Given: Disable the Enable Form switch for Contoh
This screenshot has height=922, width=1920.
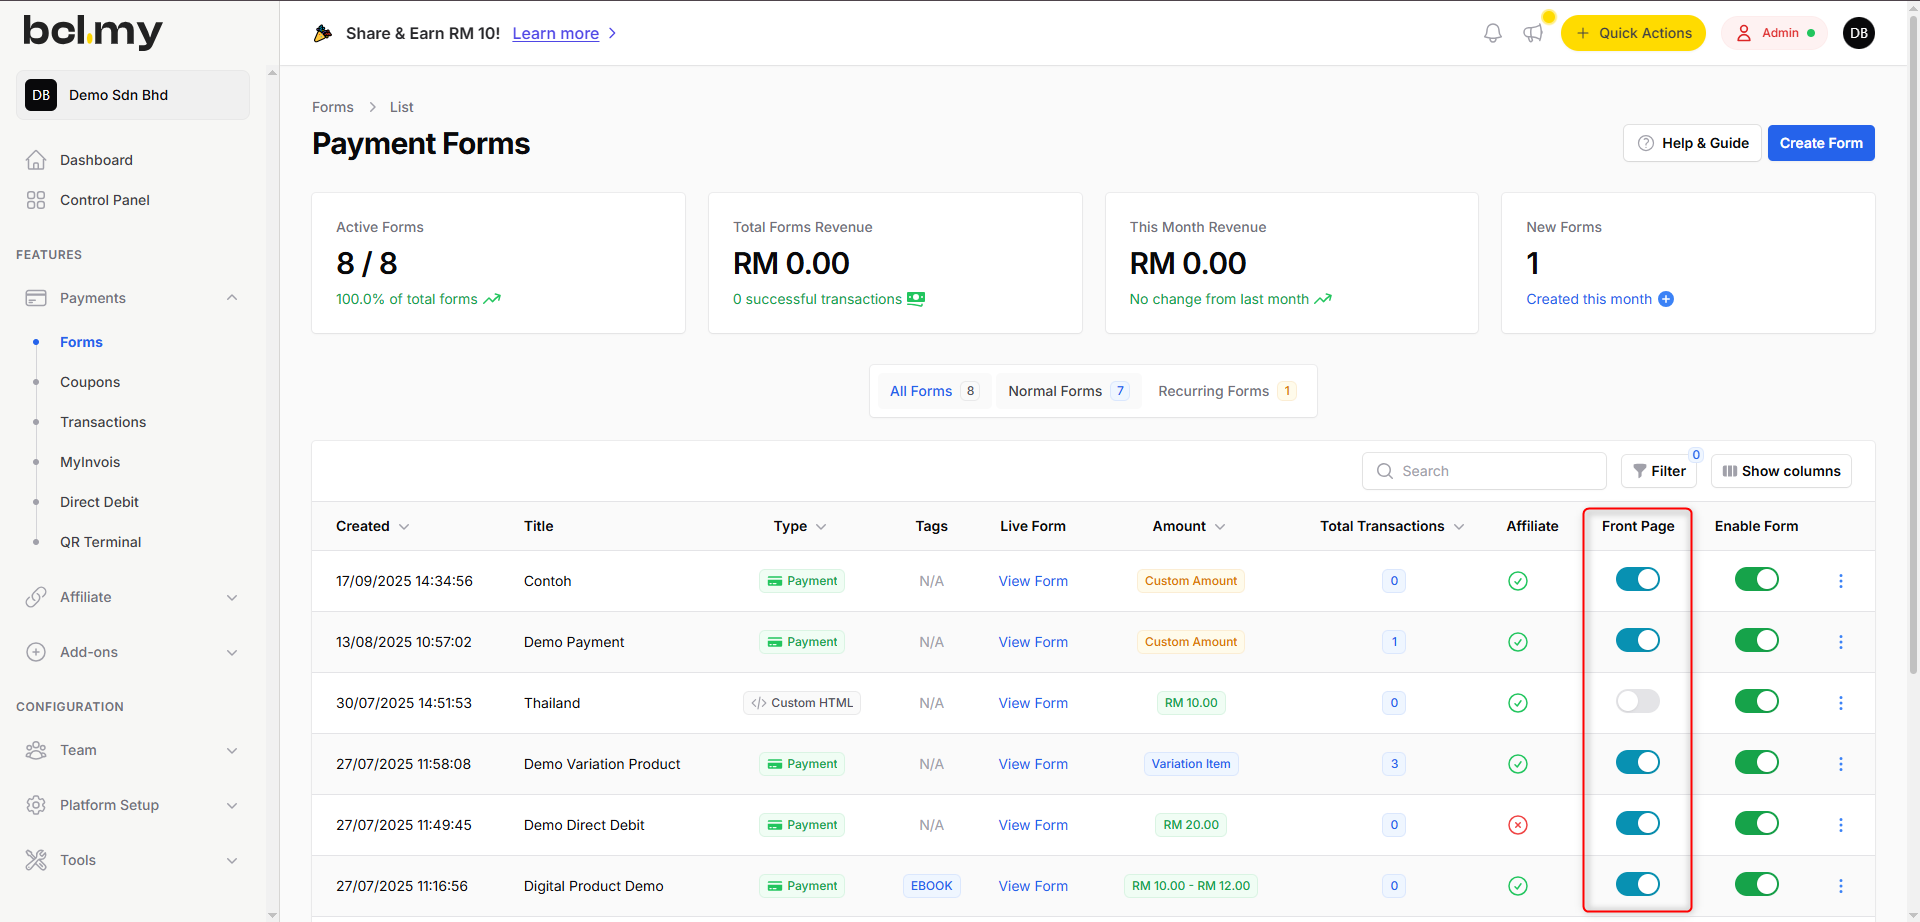Looking at the screenshot, I should click(x=1757, y=579).
